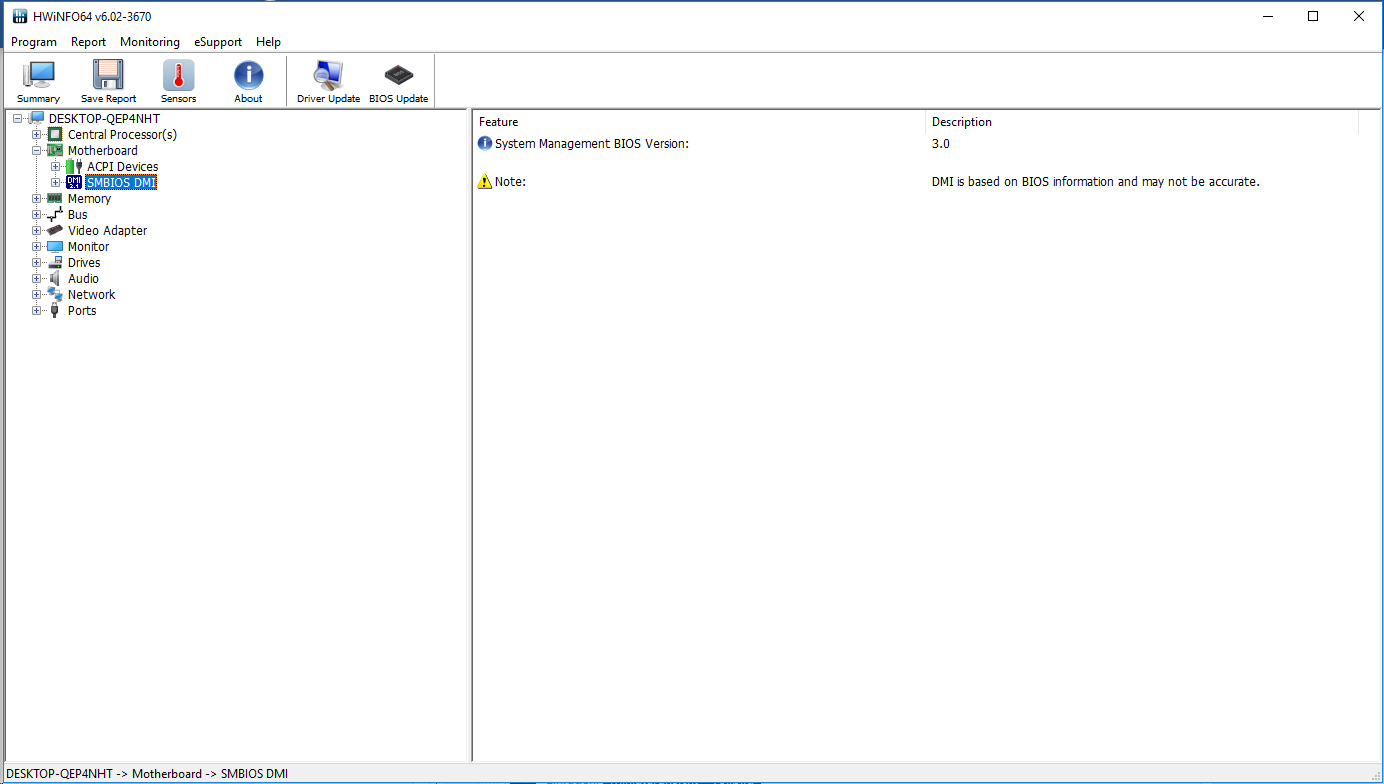The height and width of the screenshot is (784, 1384).
Task: Open the eSupport menu
Action: coord(218,42)
